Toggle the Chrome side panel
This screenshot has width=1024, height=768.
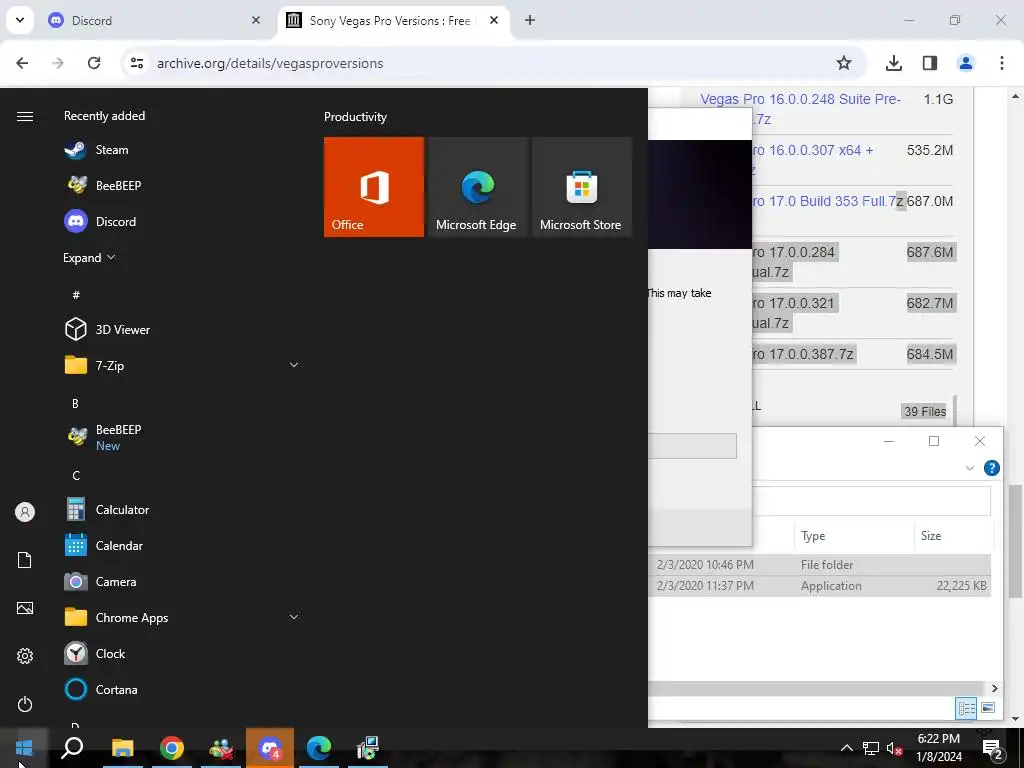(930, 63)
